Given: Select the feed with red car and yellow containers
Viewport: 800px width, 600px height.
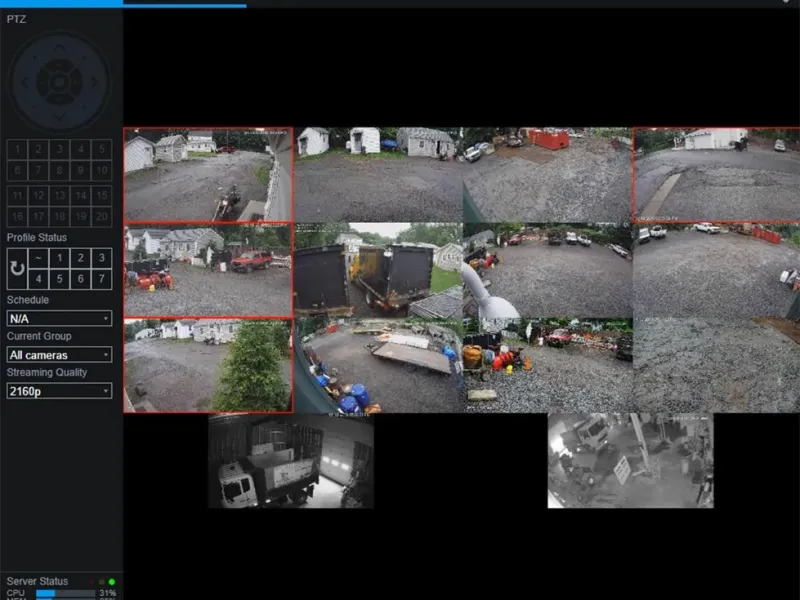Looking at the screenshot, I should pyautogui.click(x=547, y=365).
